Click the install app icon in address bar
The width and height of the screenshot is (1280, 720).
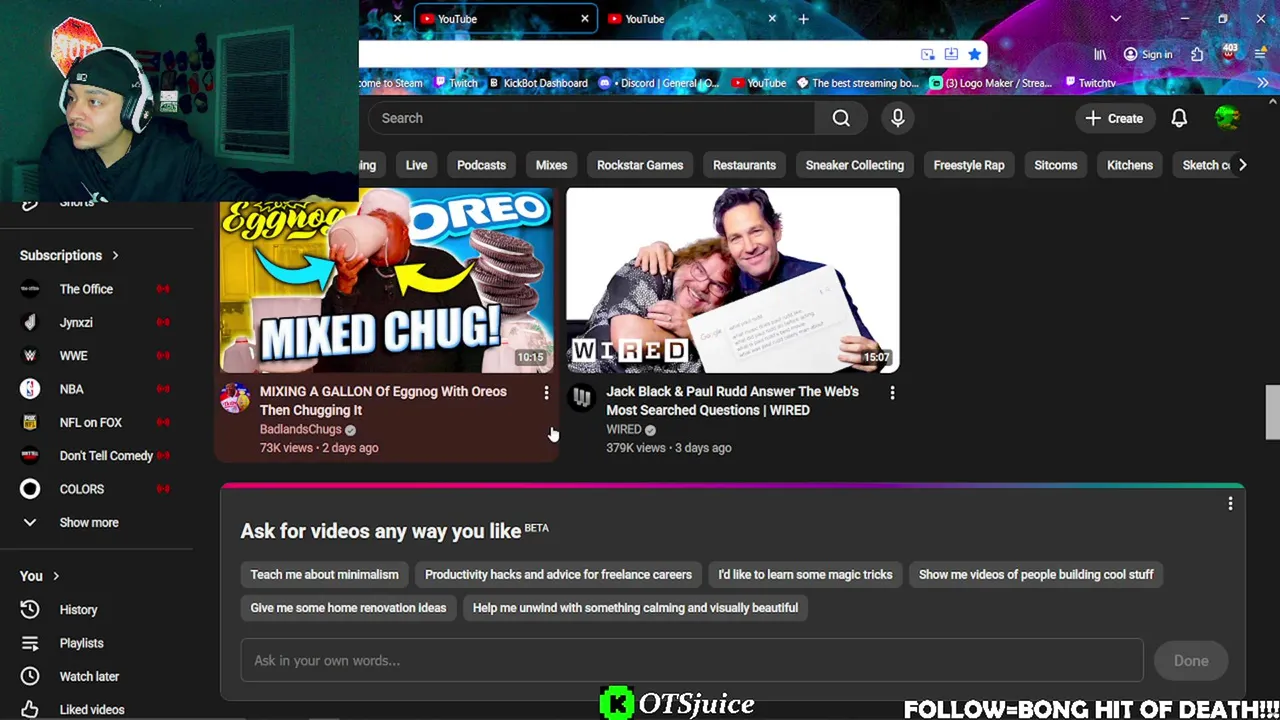pyautogui.click(x=951, y=54)
